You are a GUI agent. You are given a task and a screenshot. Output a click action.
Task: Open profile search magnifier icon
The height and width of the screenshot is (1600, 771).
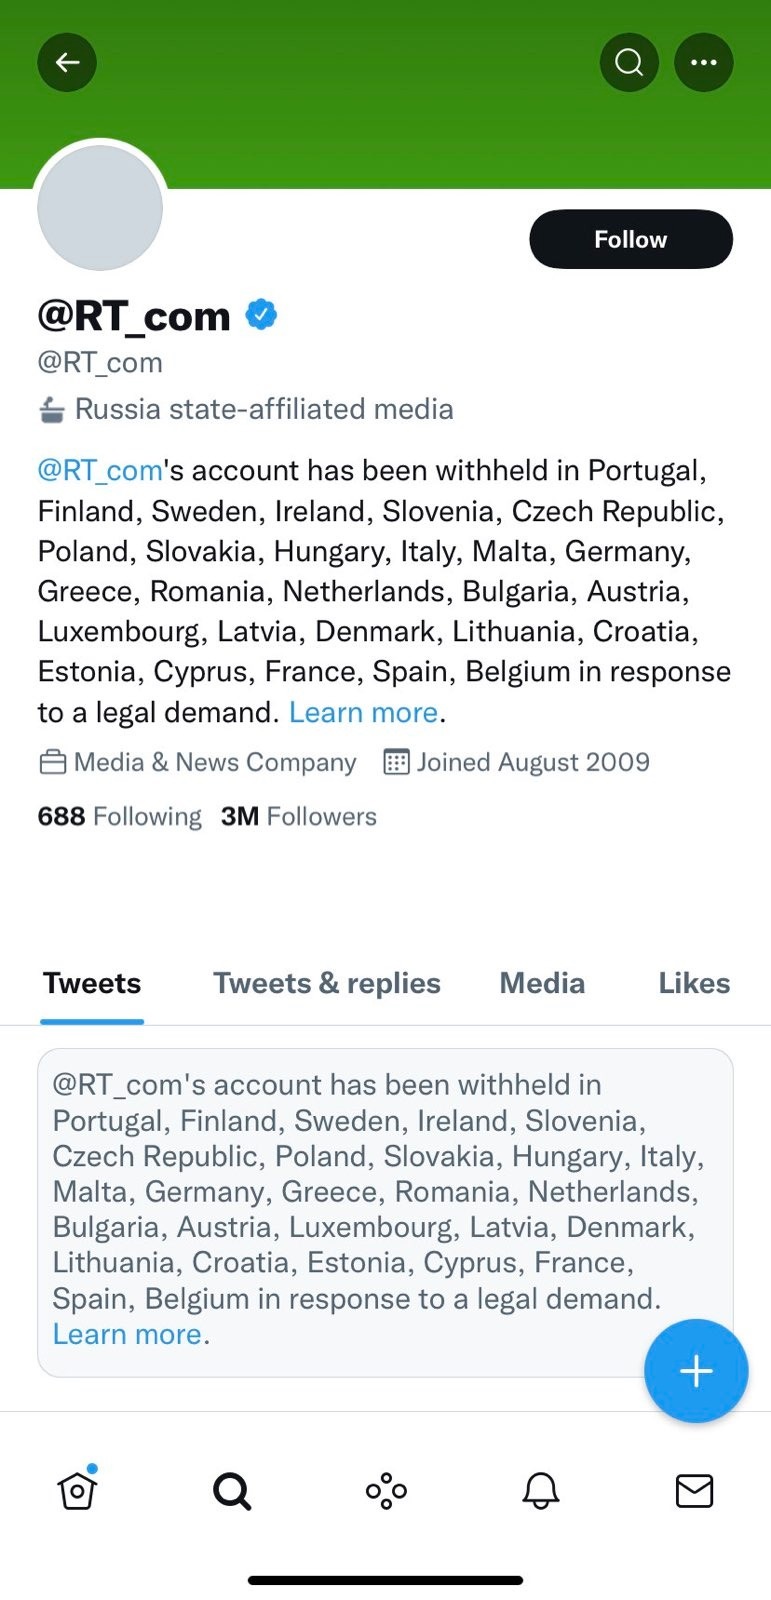coord(629,63)
